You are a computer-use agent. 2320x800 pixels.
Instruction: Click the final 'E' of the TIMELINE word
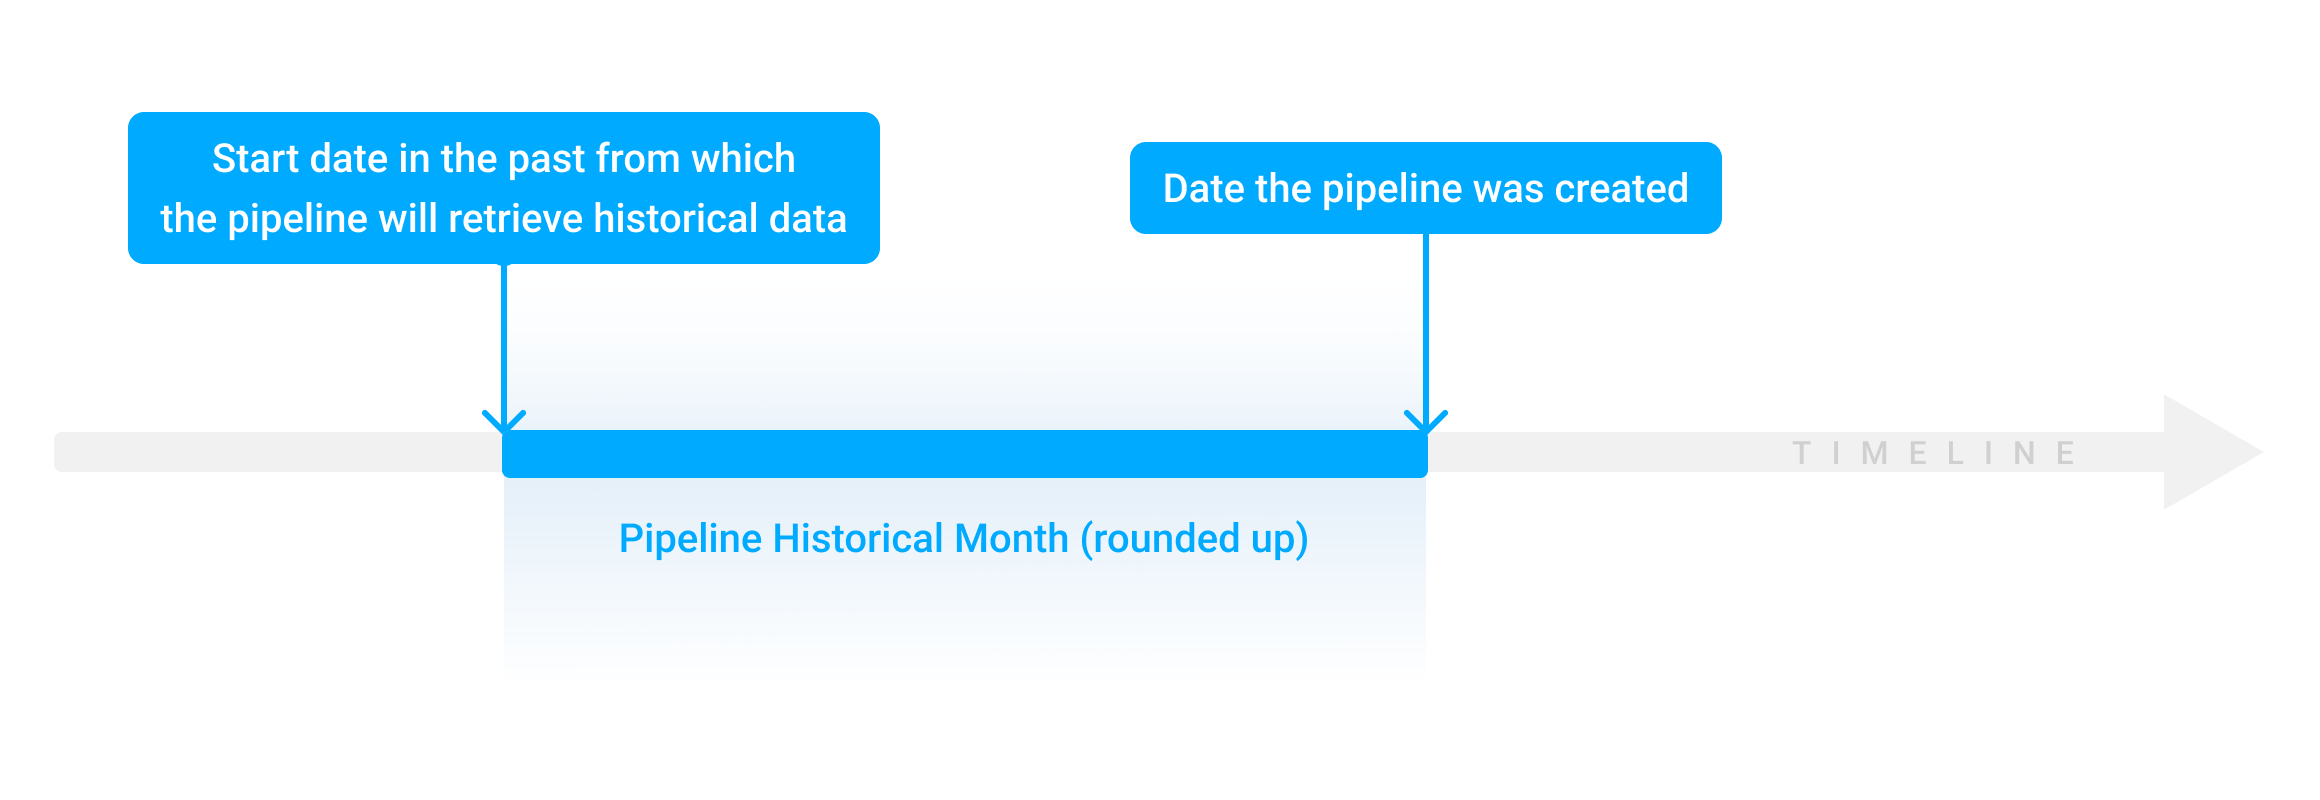[x=2067, y=453]
